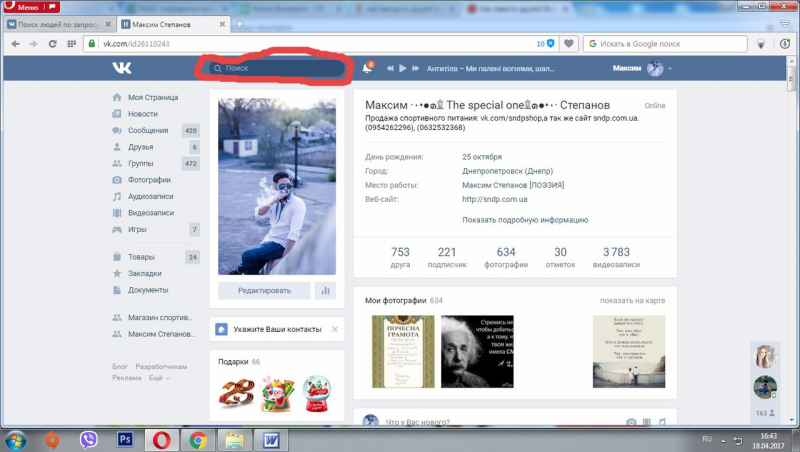Expand the Ещё footer dropdown
This screenshot has height=452, width=800.
tap(159, 378)
